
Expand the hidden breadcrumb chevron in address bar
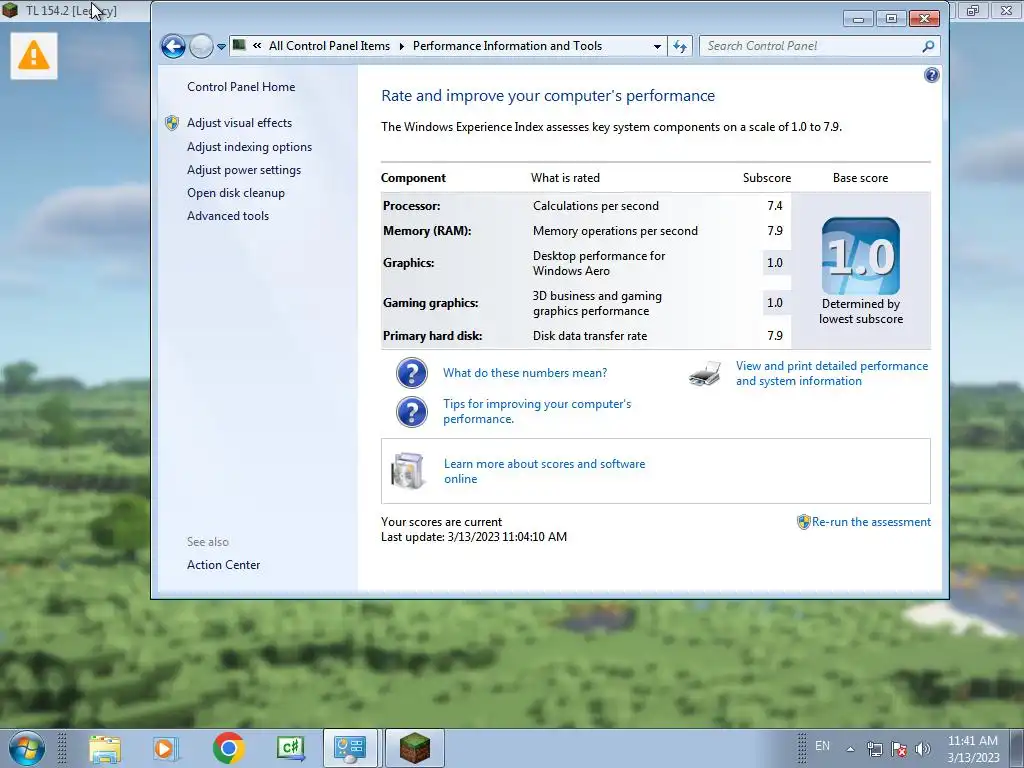(x=257, y=46)
